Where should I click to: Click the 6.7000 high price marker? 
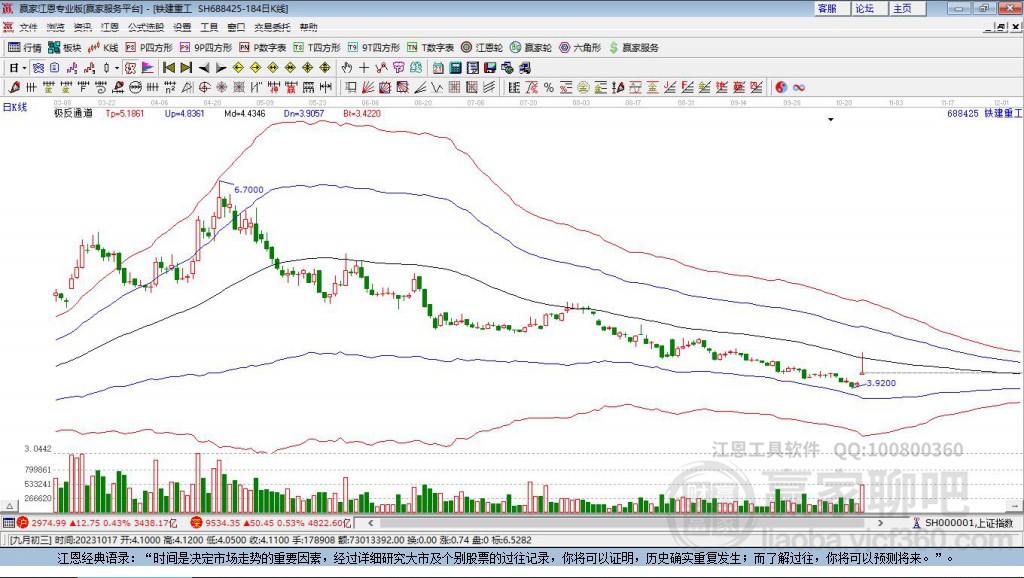[249, 189]
